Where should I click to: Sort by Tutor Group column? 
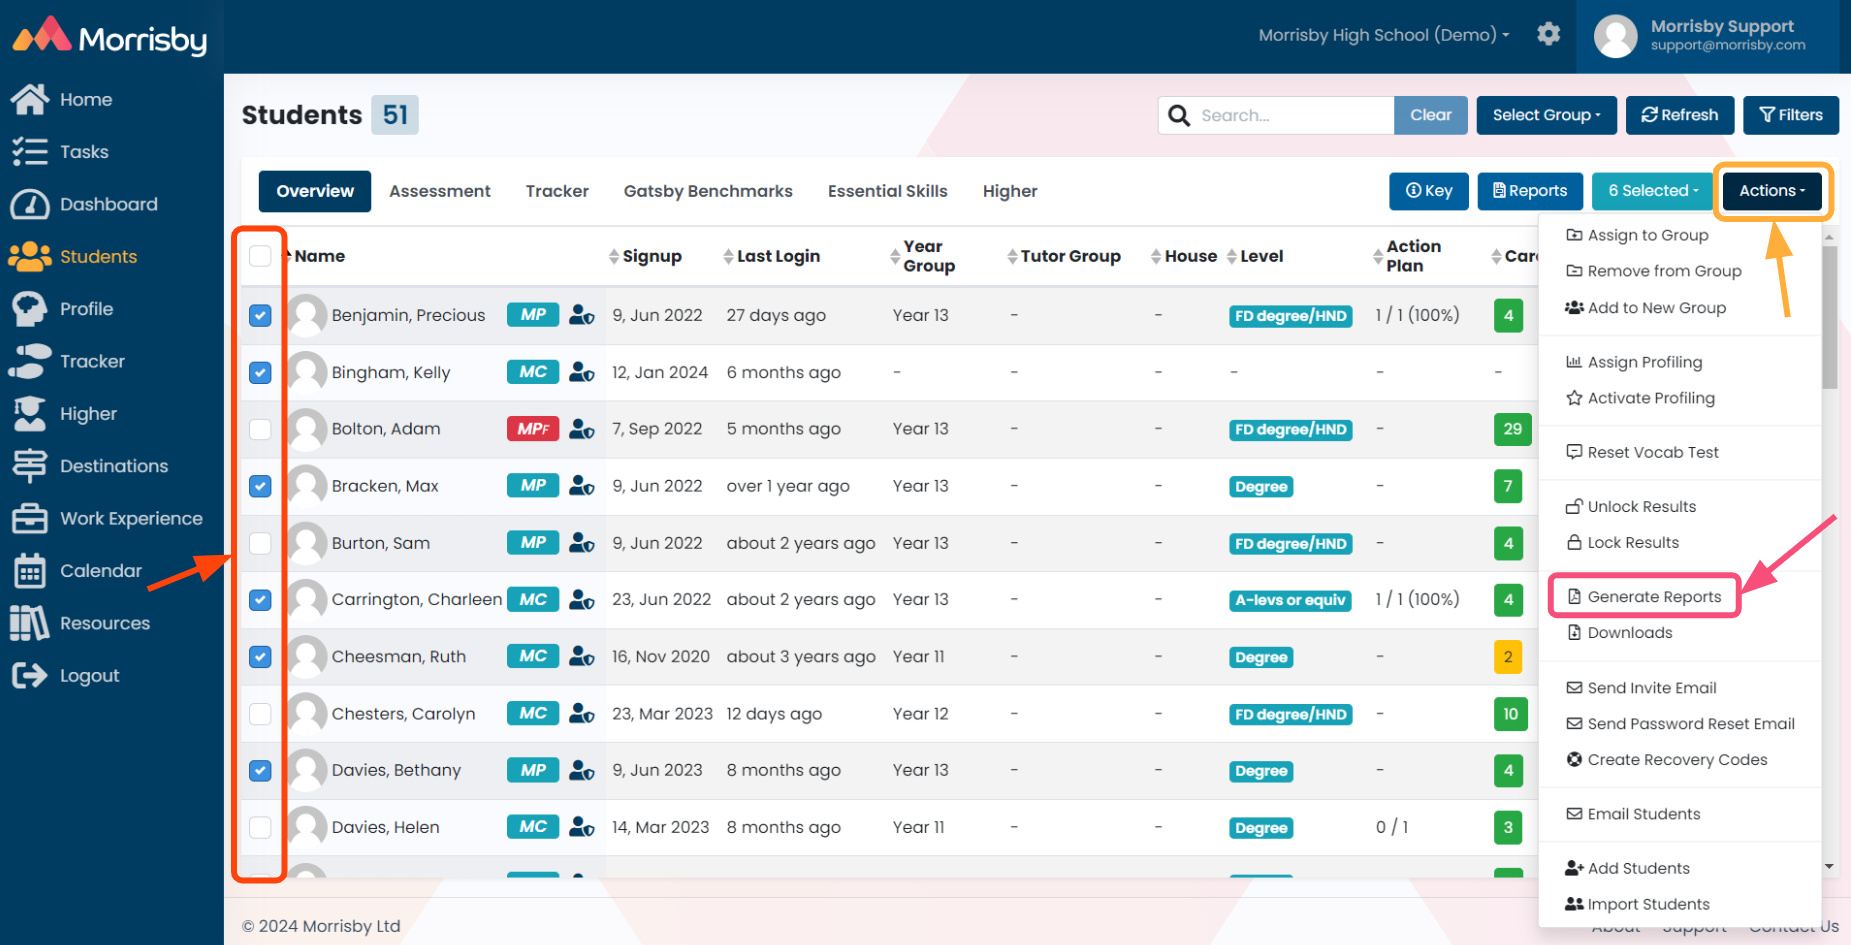1064,256
